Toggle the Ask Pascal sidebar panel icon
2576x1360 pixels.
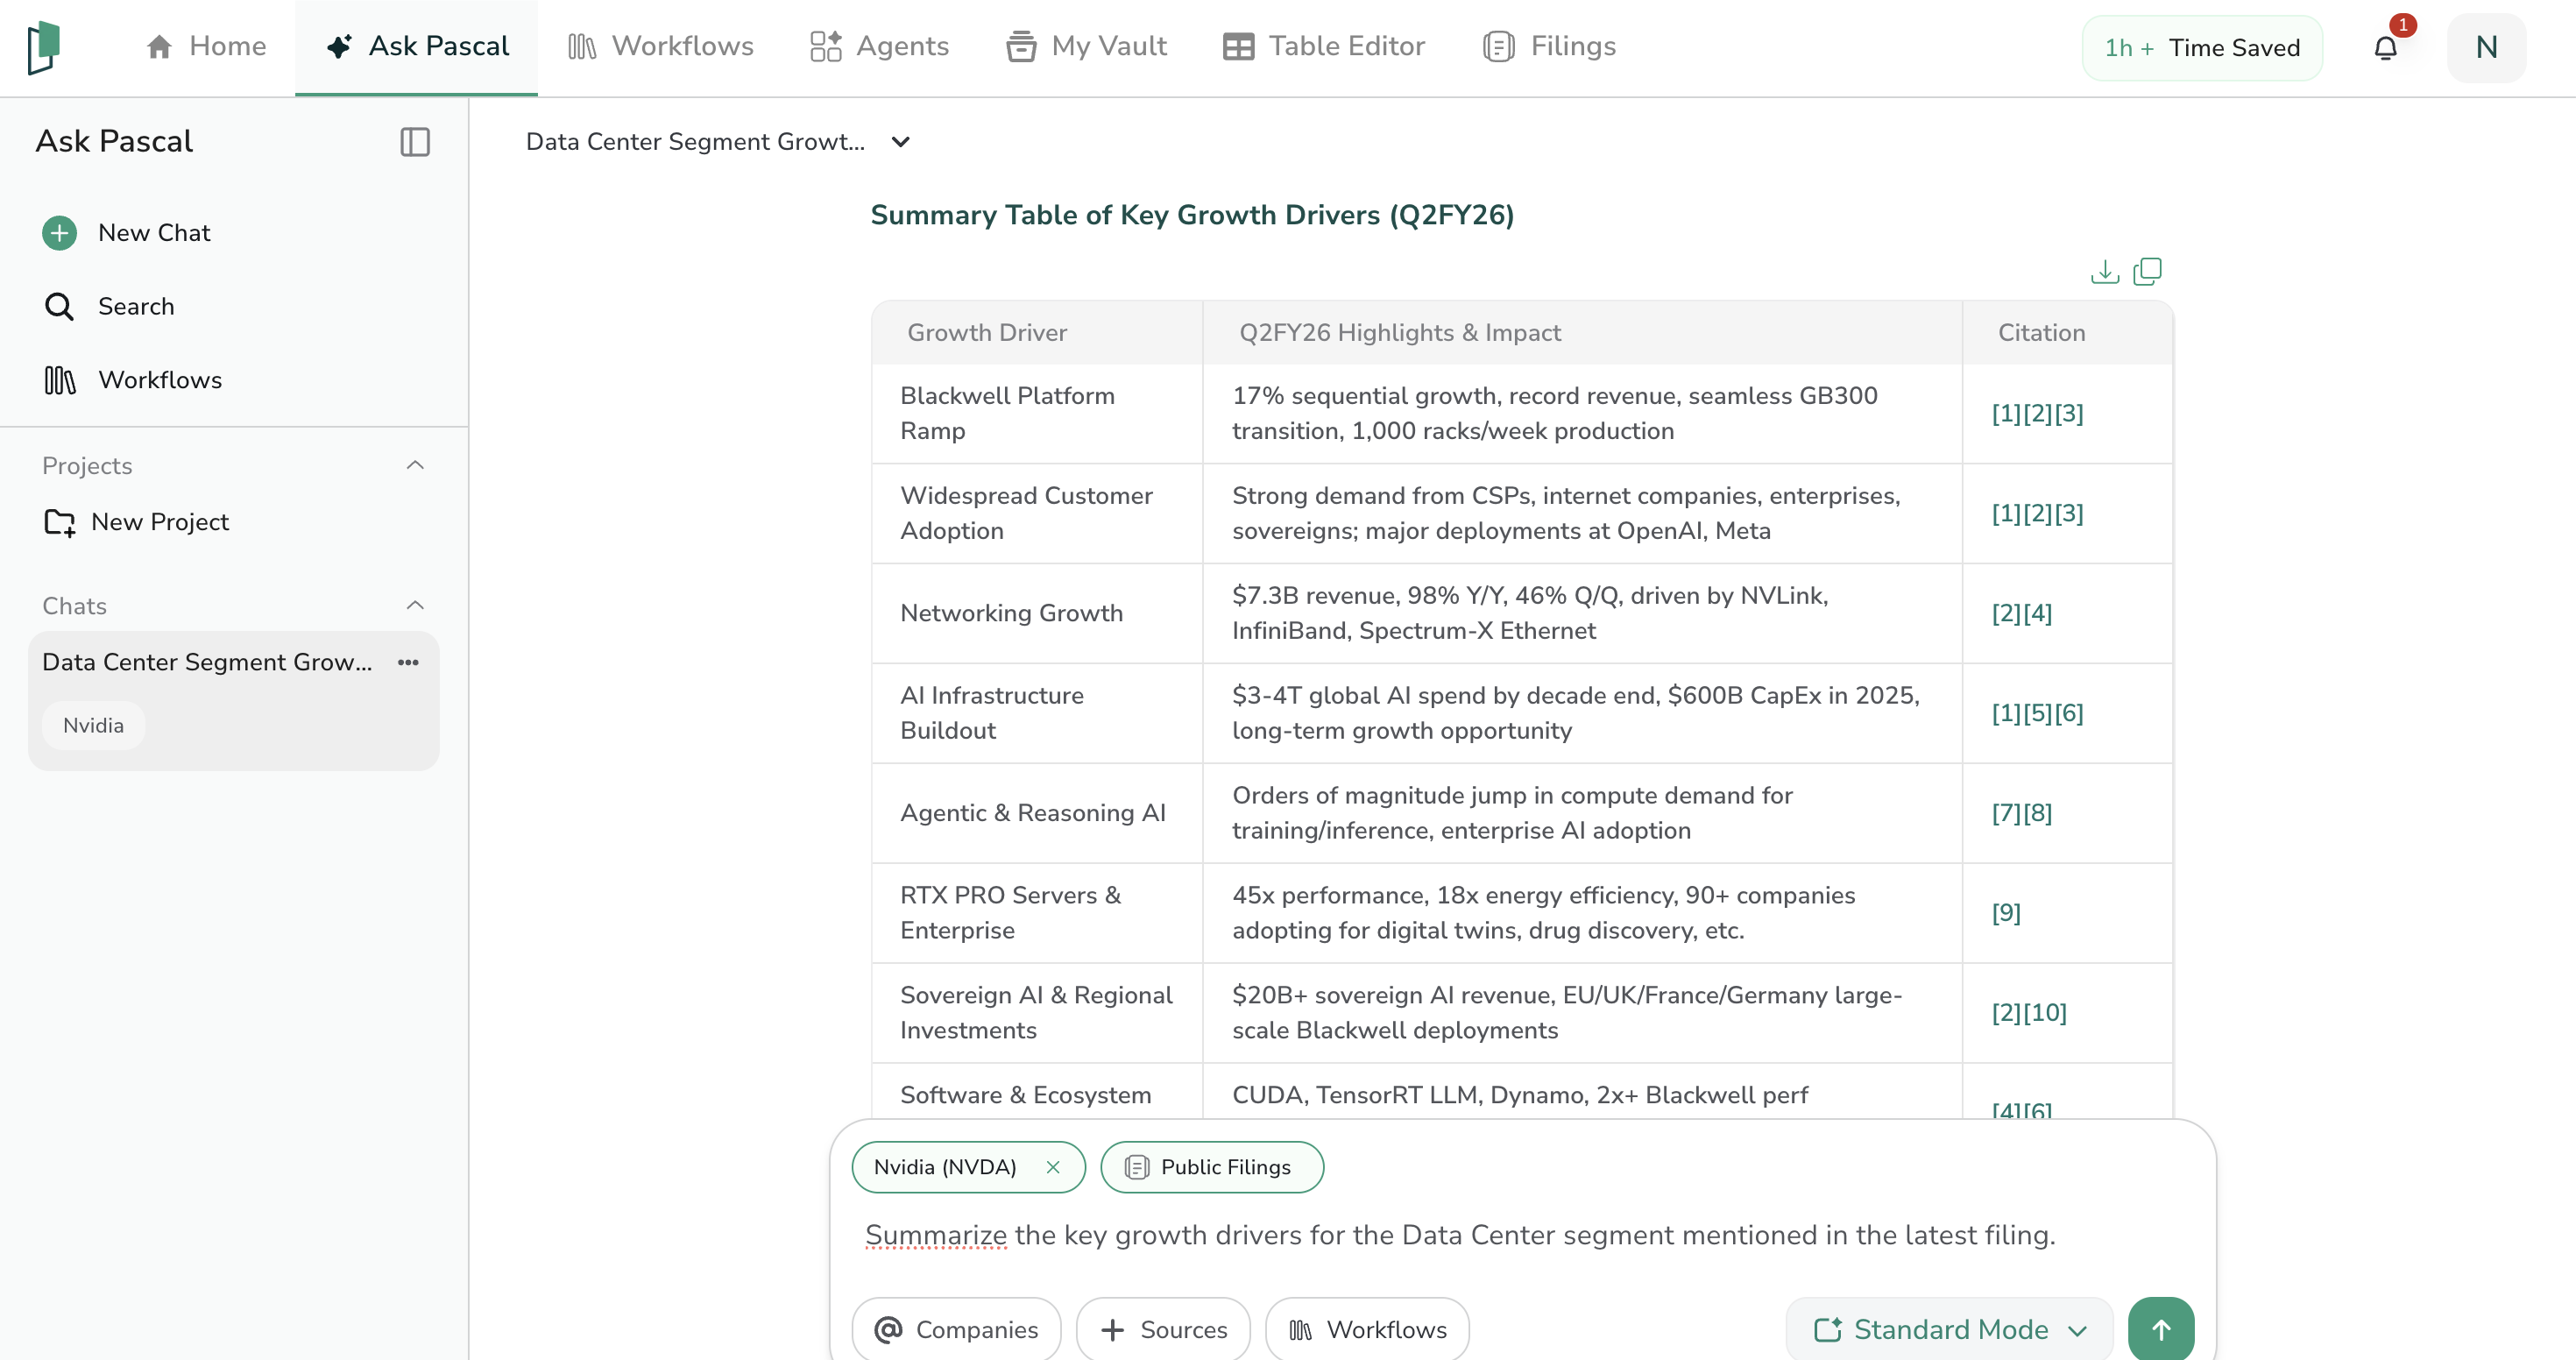point(415,142)
